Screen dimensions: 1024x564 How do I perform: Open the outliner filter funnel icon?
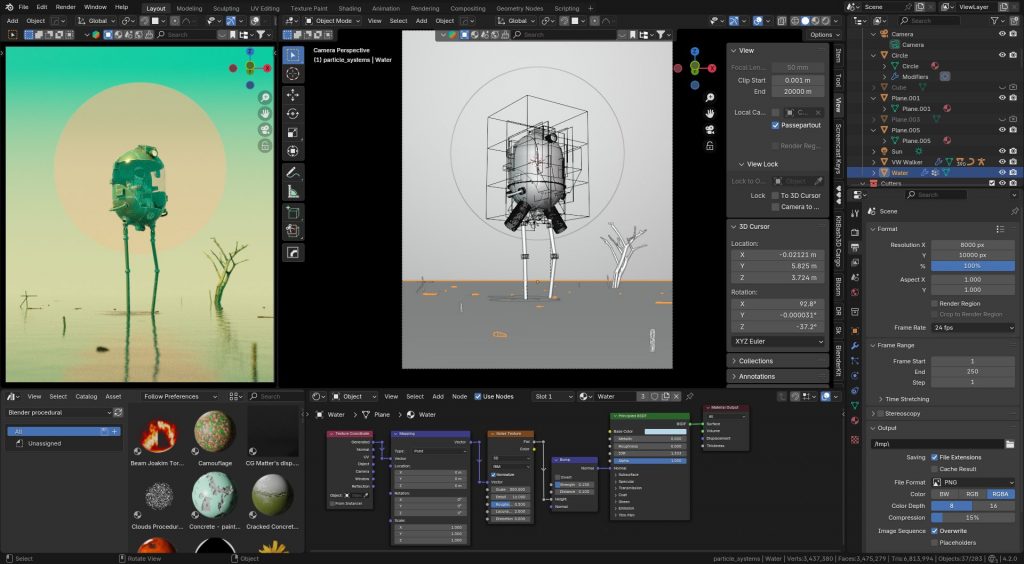pyautogui.click(x=995, y=21)
